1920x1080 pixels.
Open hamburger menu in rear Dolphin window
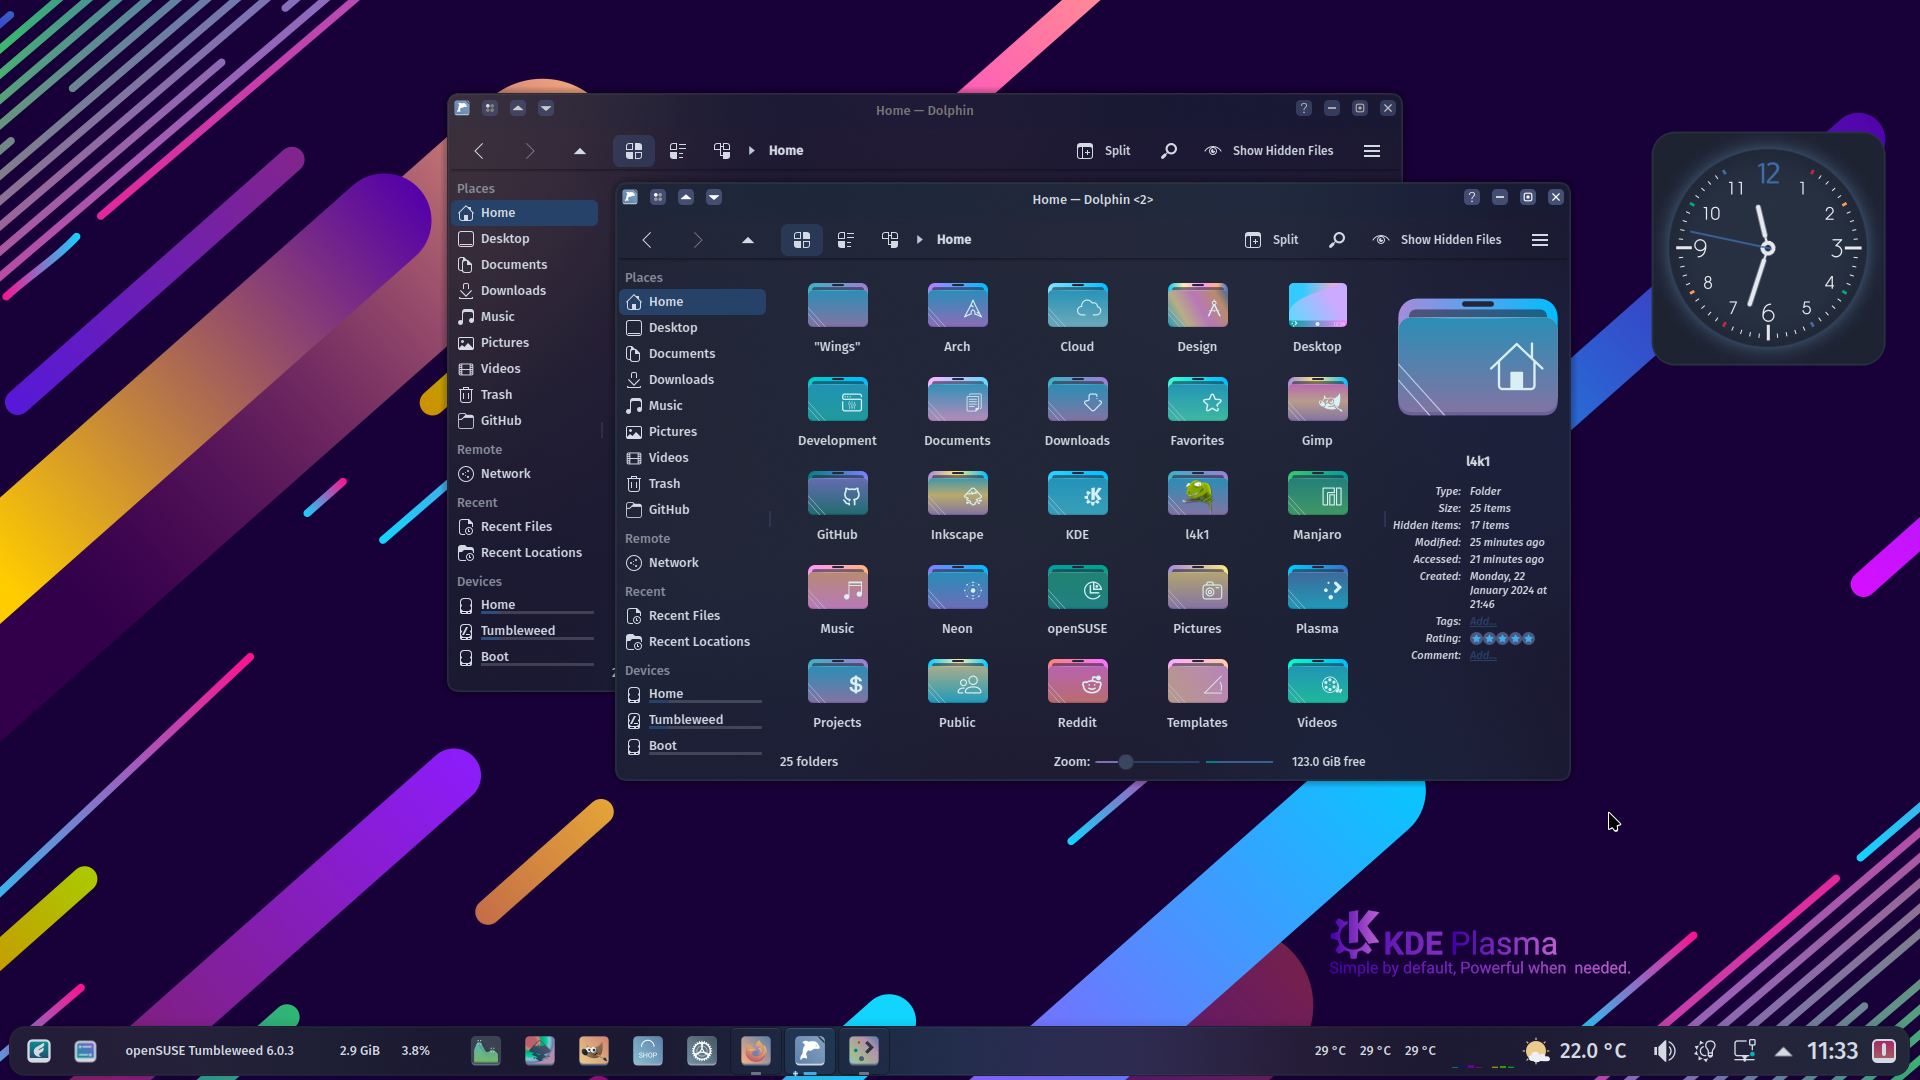pyautogui.click(x=1372, y=151)
